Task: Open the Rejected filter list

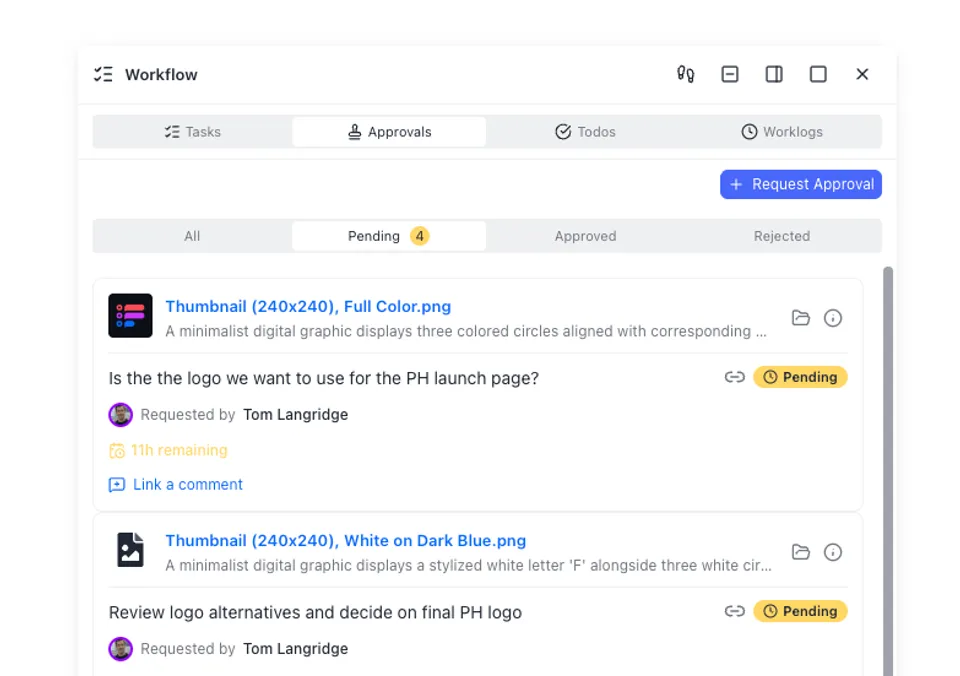Action: (782, 236)
